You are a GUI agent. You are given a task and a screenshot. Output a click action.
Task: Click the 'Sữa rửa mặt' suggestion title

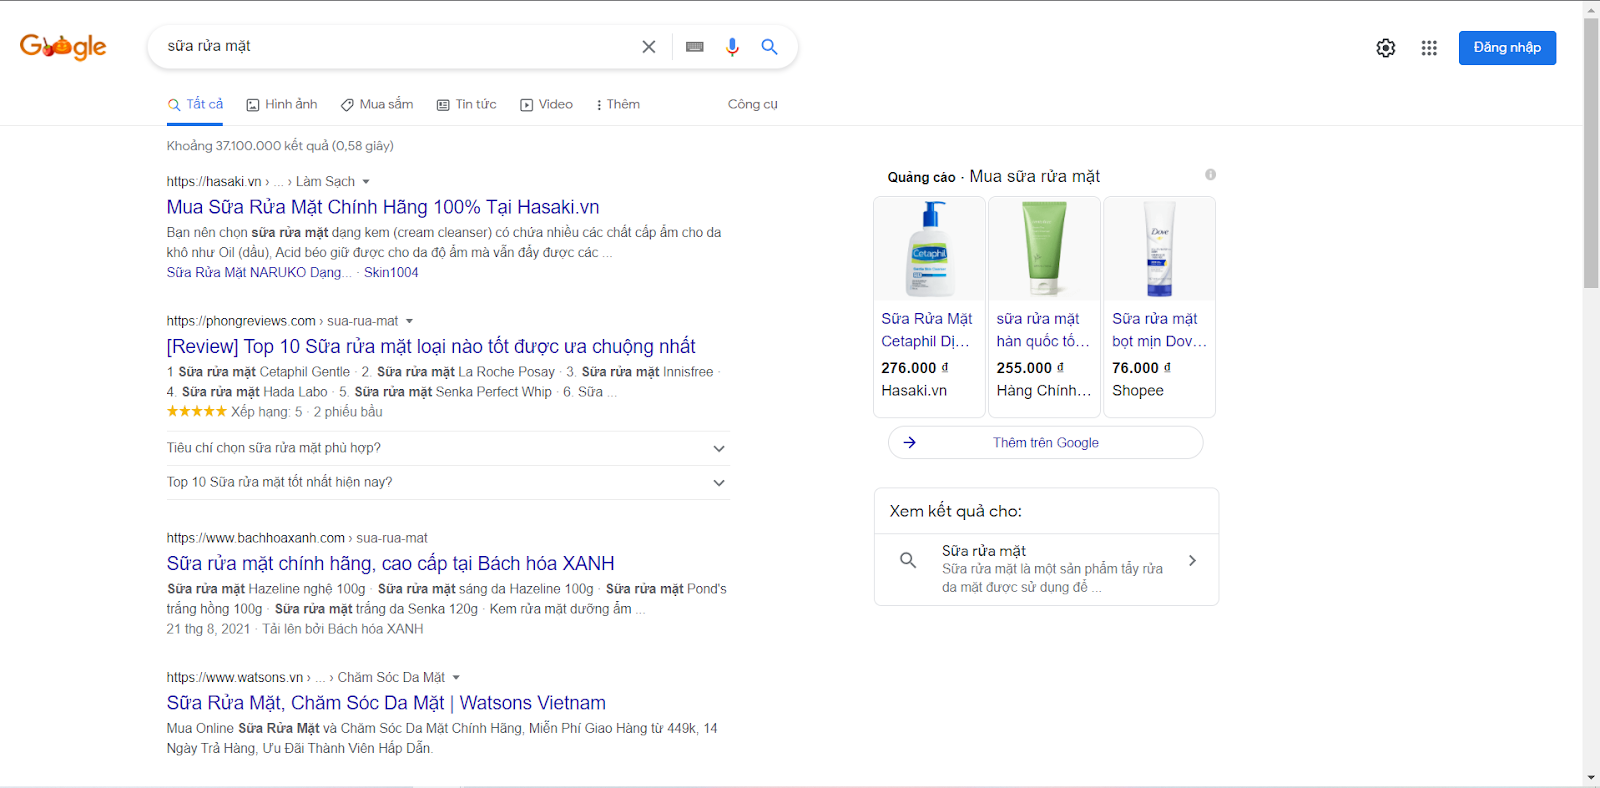(984, 550)
